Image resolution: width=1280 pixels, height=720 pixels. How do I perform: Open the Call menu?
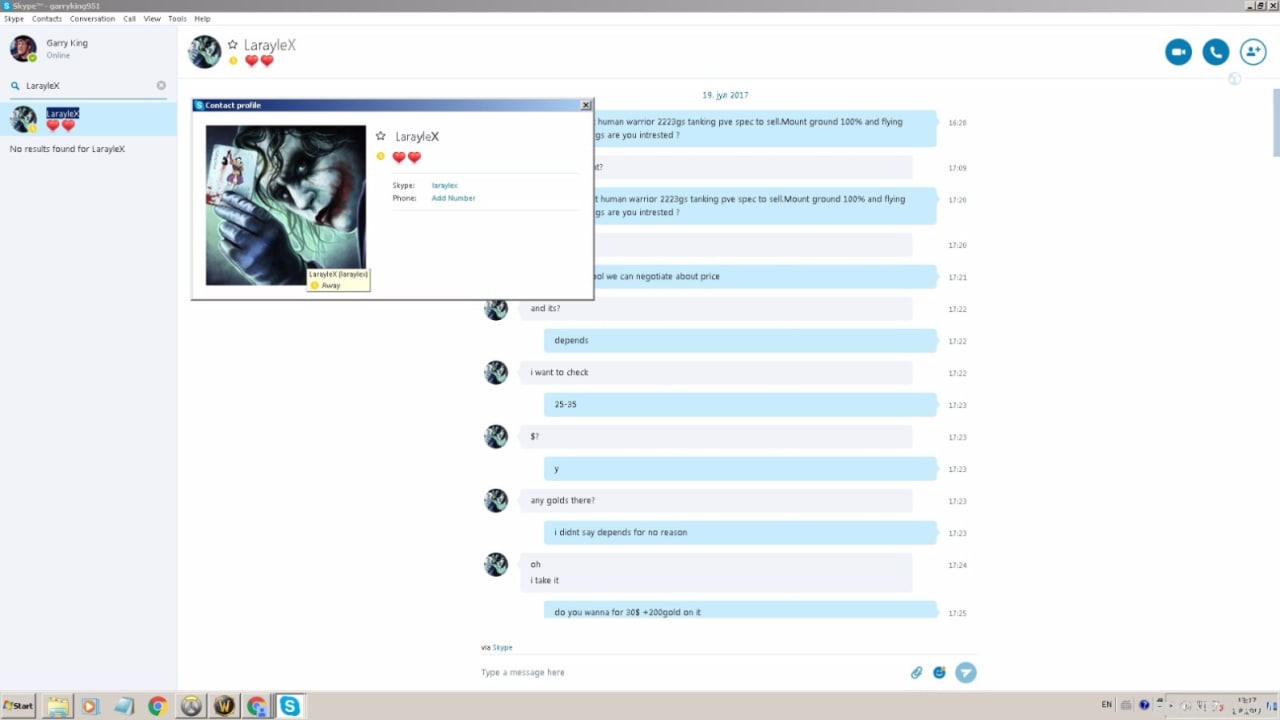click(130, 19)
